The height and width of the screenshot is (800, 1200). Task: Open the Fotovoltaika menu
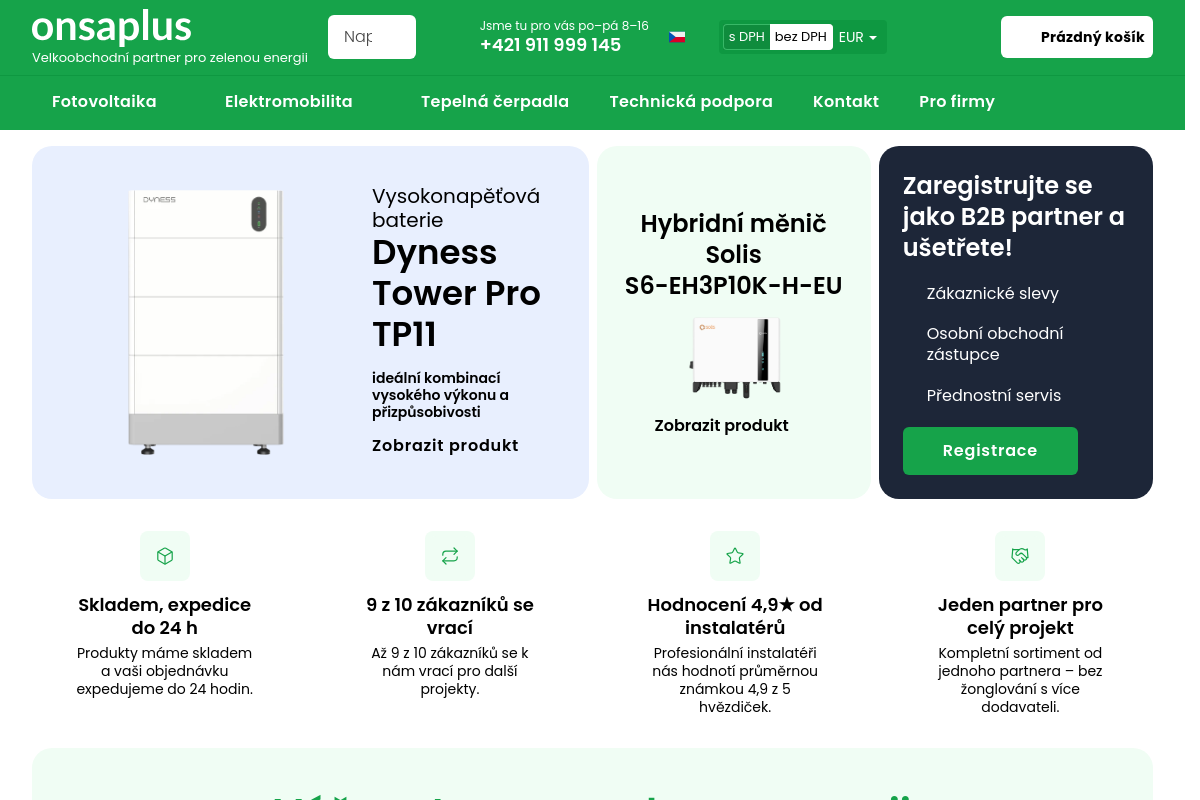(x=104, y=101)
